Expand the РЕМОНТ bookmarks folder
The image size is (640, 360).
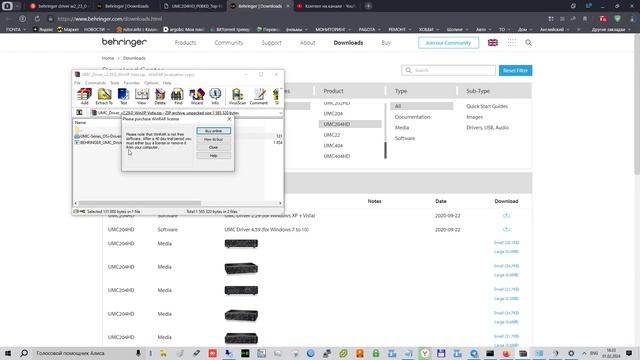[399, 29]
